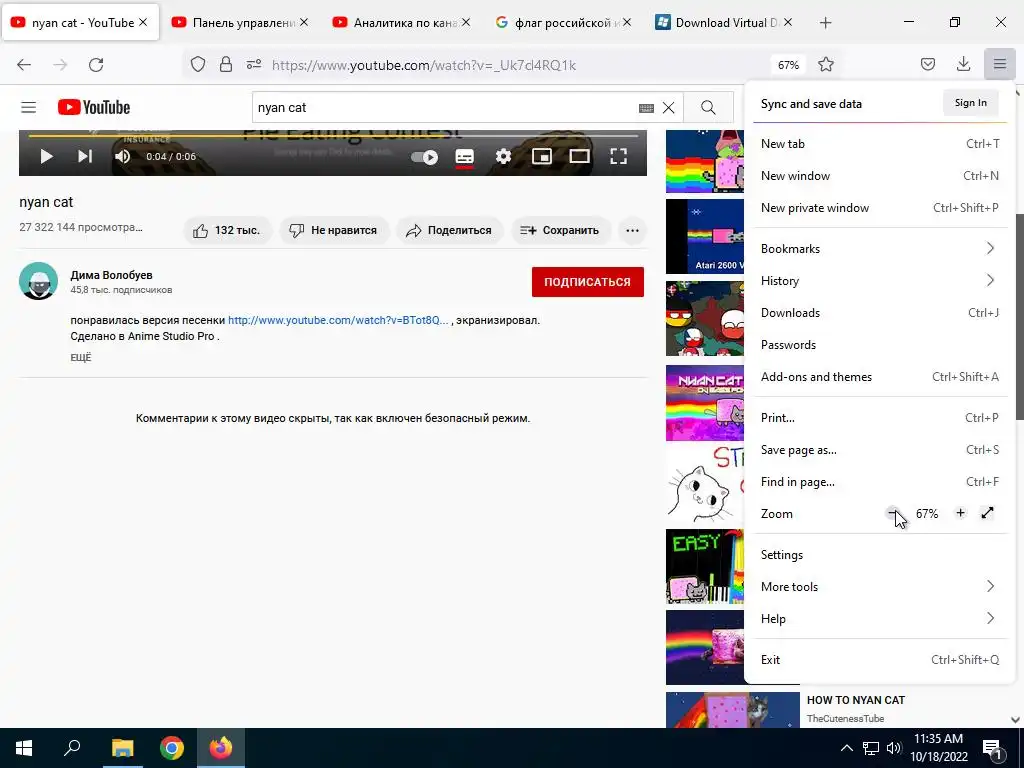Like the video with 132 тыс.
Image resolution: width=1024 pixels, height=768 pixels.
coord(227,231)
